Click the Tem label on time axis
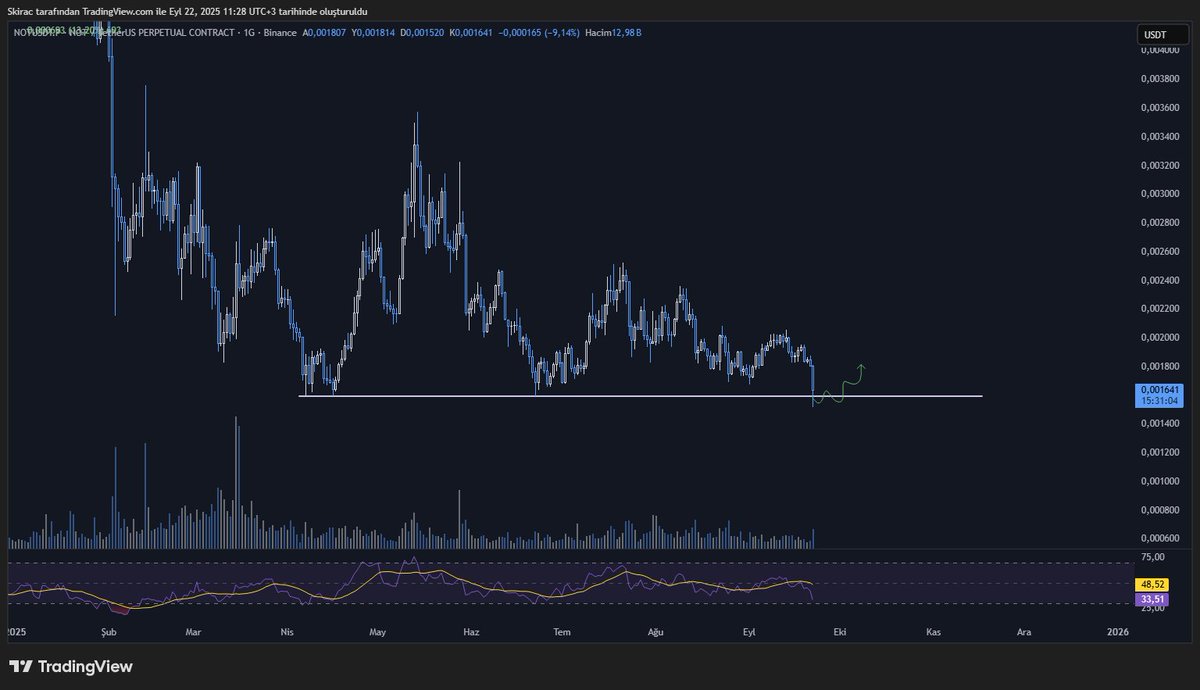Screen dimensions: 1200x690 [x=562, y=632]
